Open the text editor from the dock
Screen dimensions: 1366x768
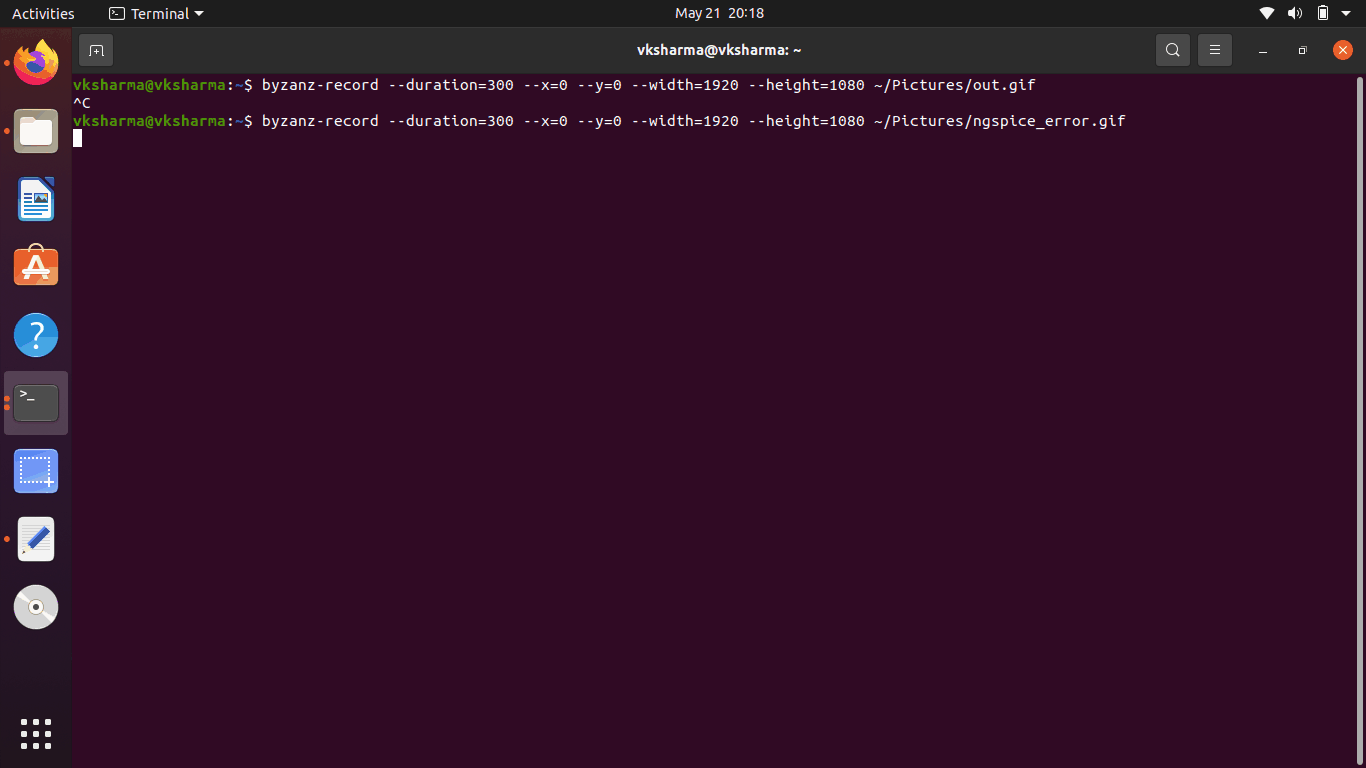click(x=35, y=539)
